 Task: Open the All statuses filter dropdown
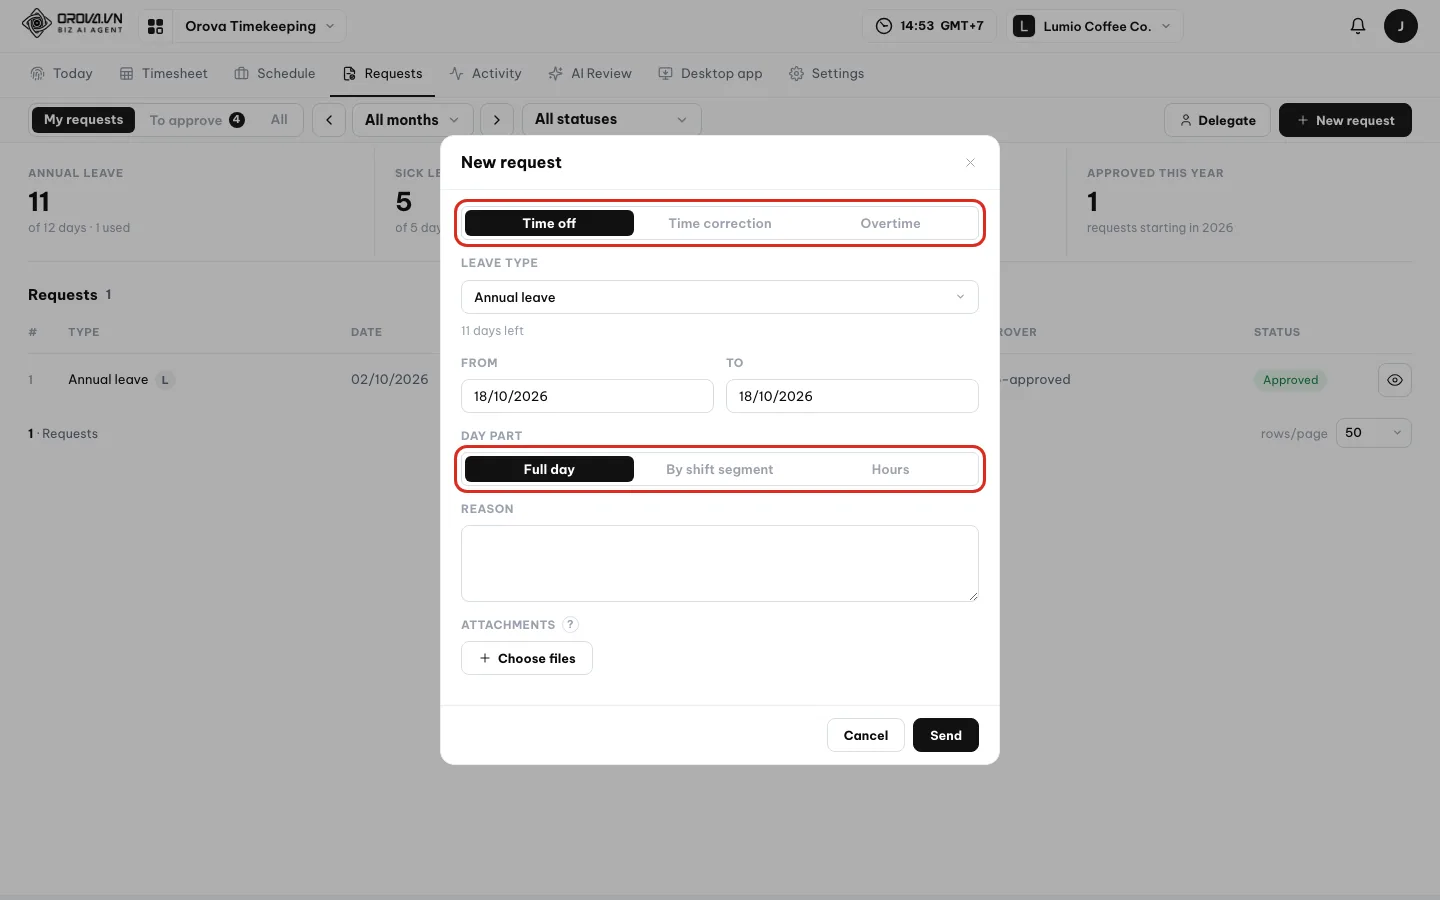tap(611, 120)
